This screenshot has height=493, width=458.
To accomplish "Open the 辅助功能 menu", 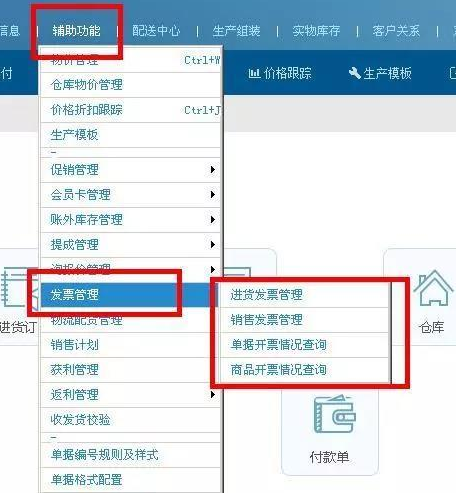I will click(76, 31).
